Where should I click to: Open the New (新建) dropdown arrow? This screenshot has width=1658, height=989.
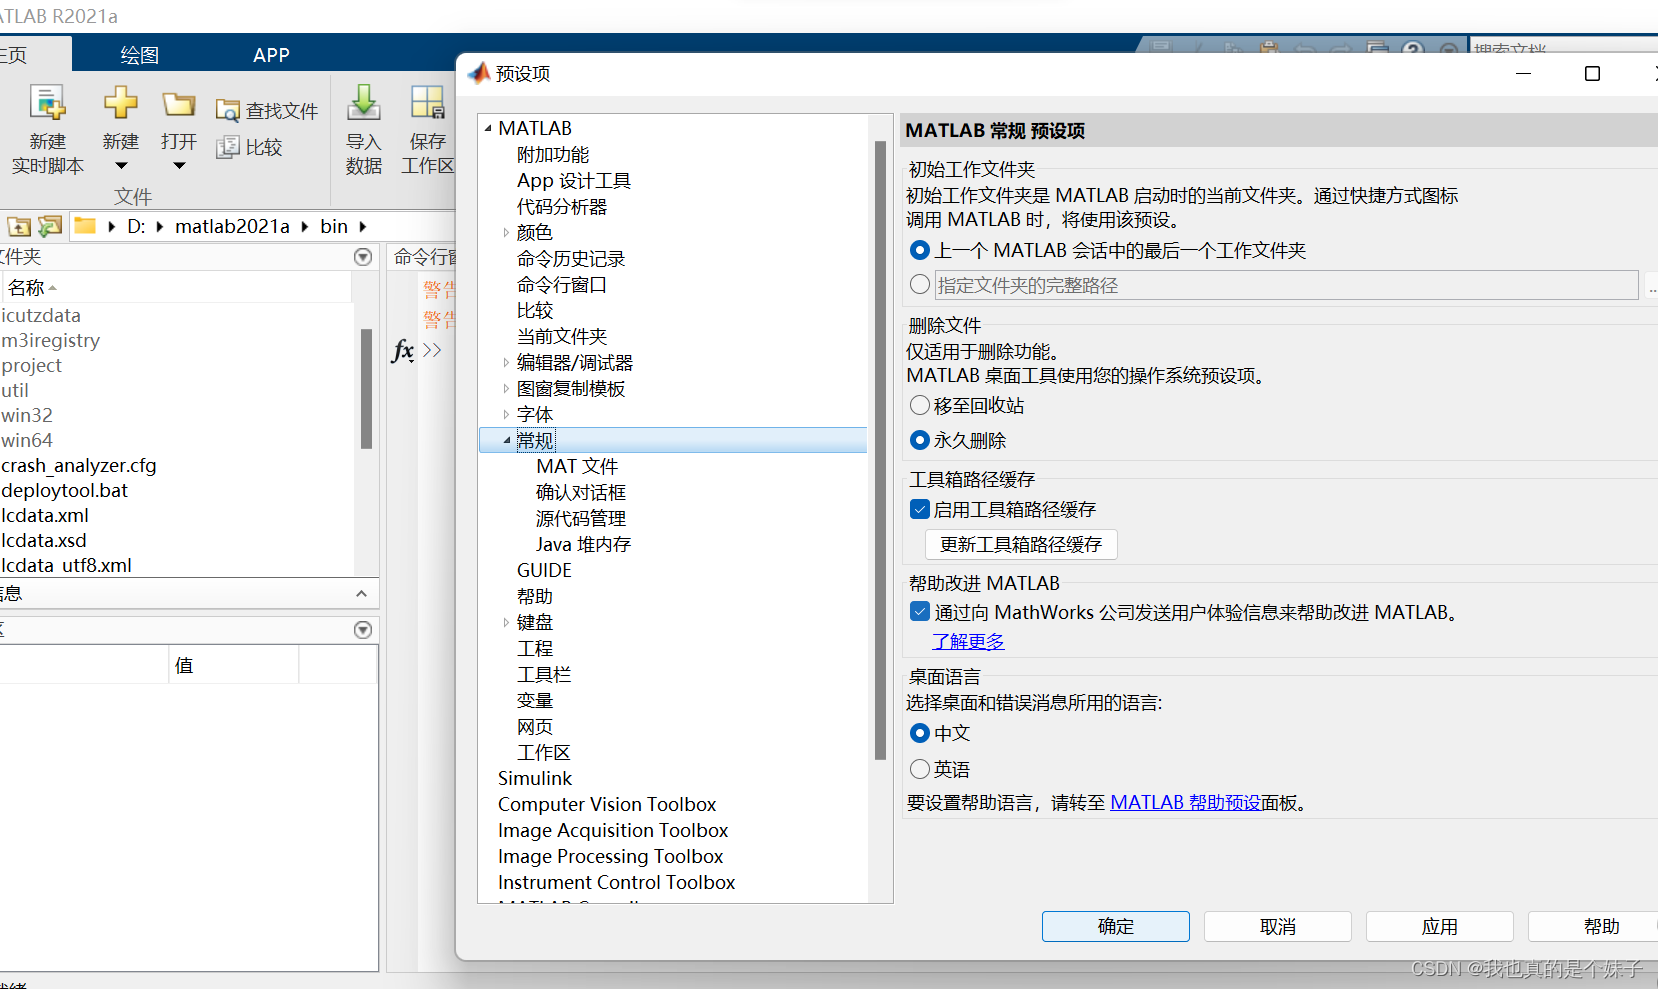point(121,166)
